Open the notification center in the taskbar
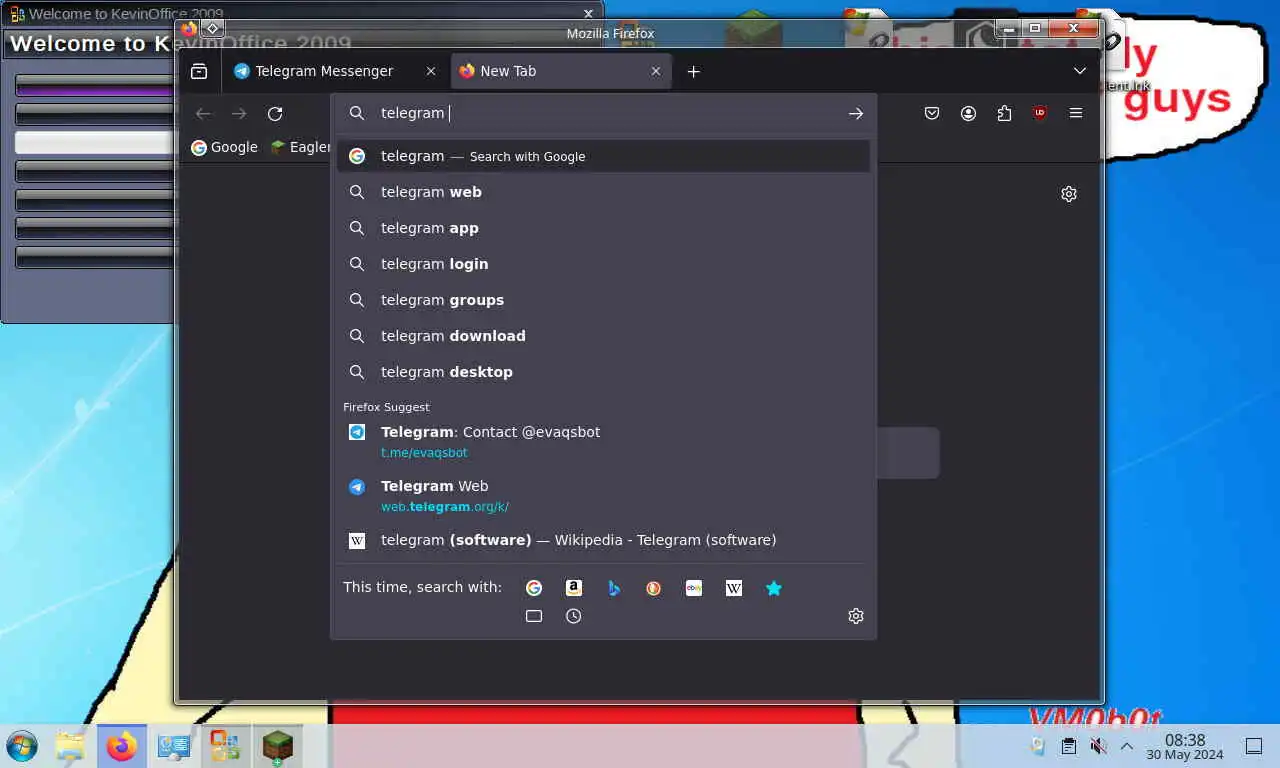The image size is (1280, 768). tap(1253, 746)
